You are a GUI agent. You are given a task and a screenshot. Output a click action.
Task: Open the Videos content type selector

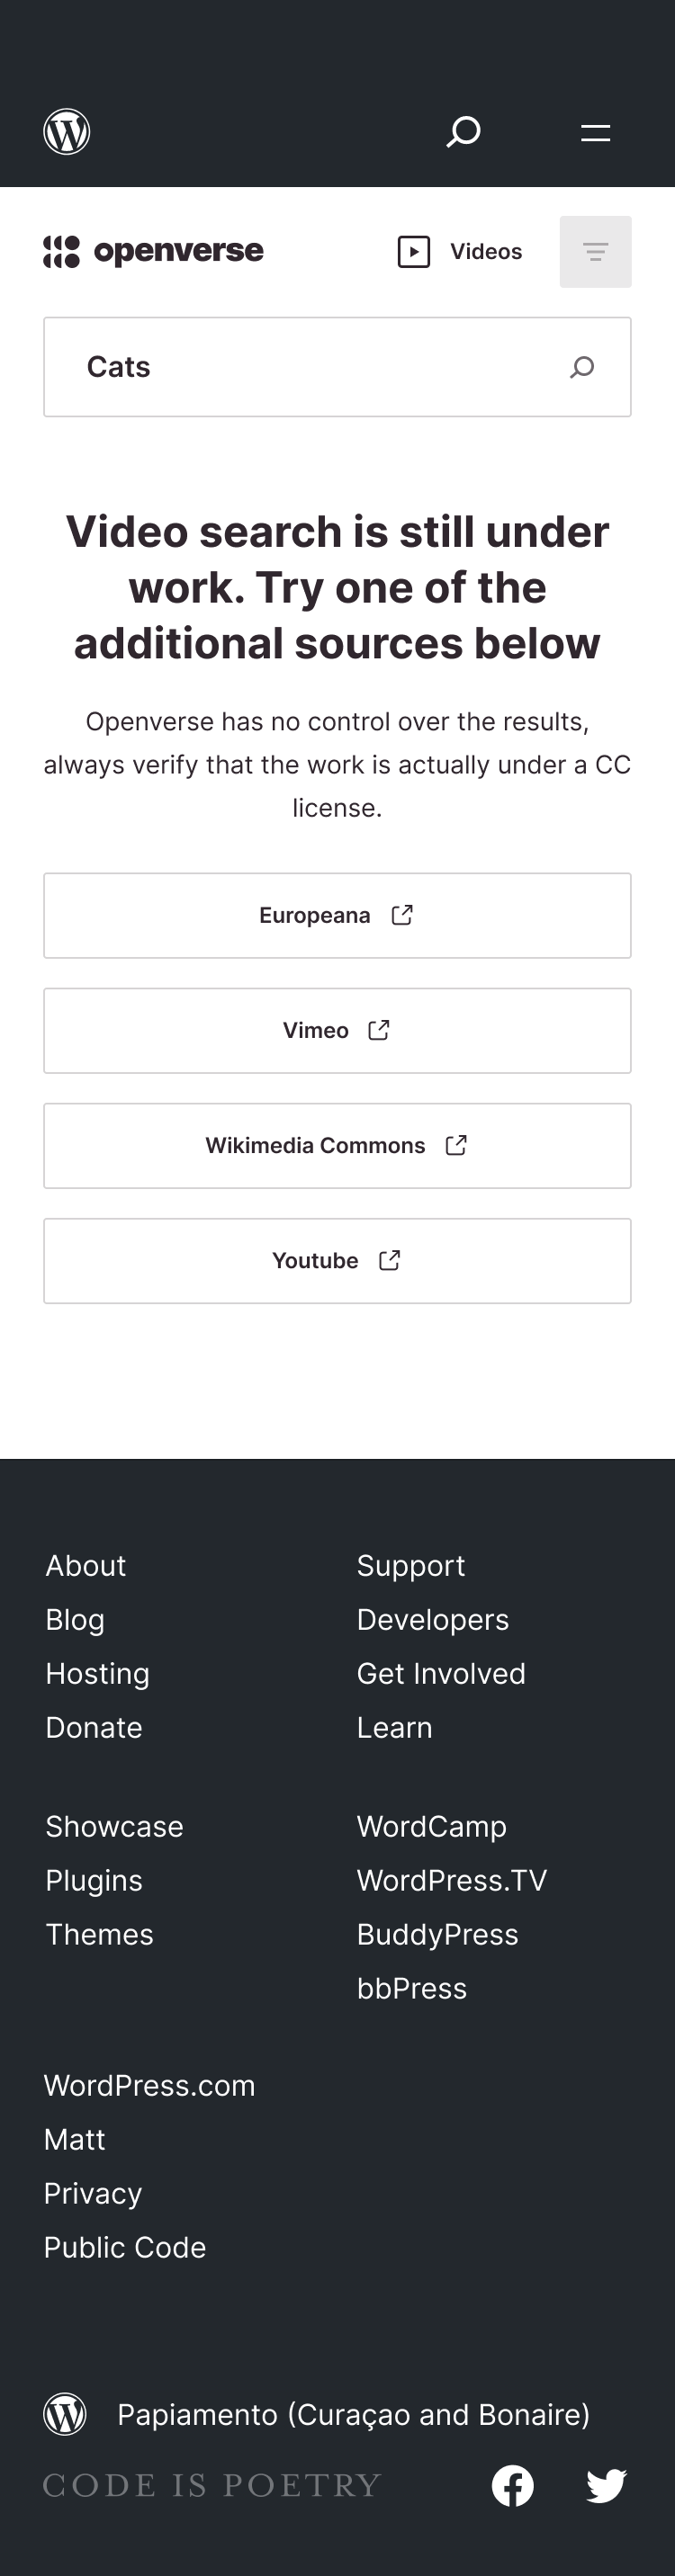[458, 251]
